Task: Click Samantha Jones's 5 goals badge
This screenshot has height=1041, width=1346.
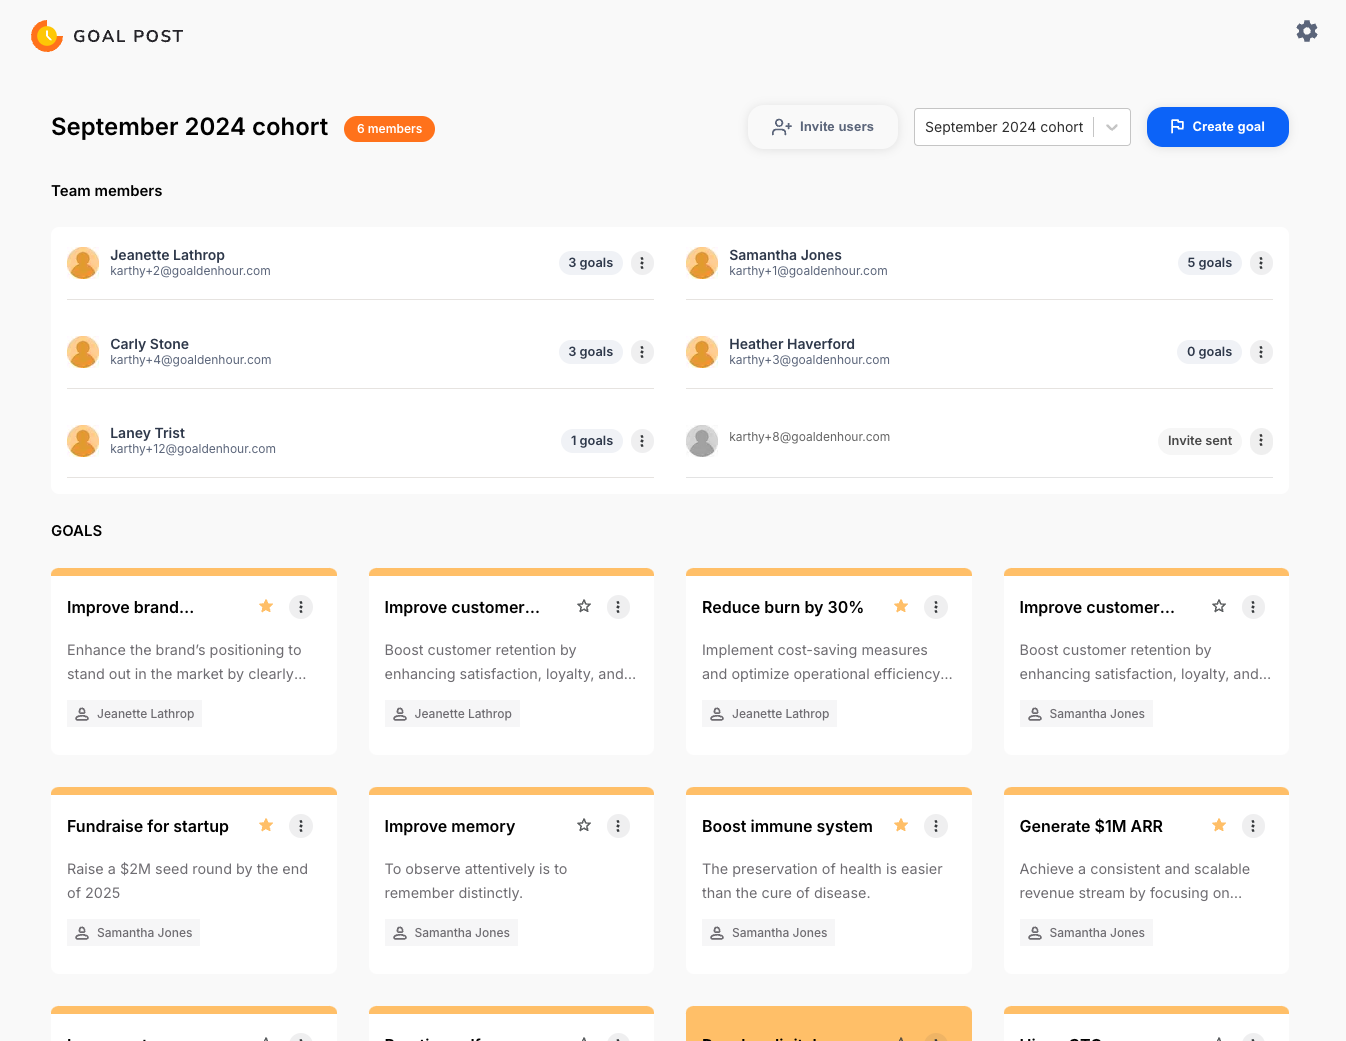Action: click(1209, 263)
